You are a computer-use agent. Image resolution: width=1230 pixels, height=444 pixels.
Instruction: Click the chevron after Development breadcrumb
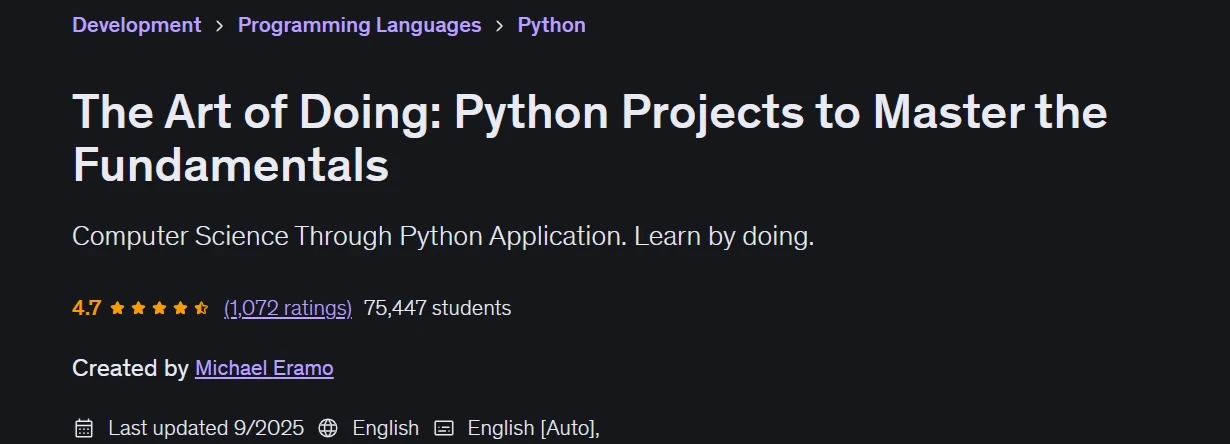click(220, 26)
